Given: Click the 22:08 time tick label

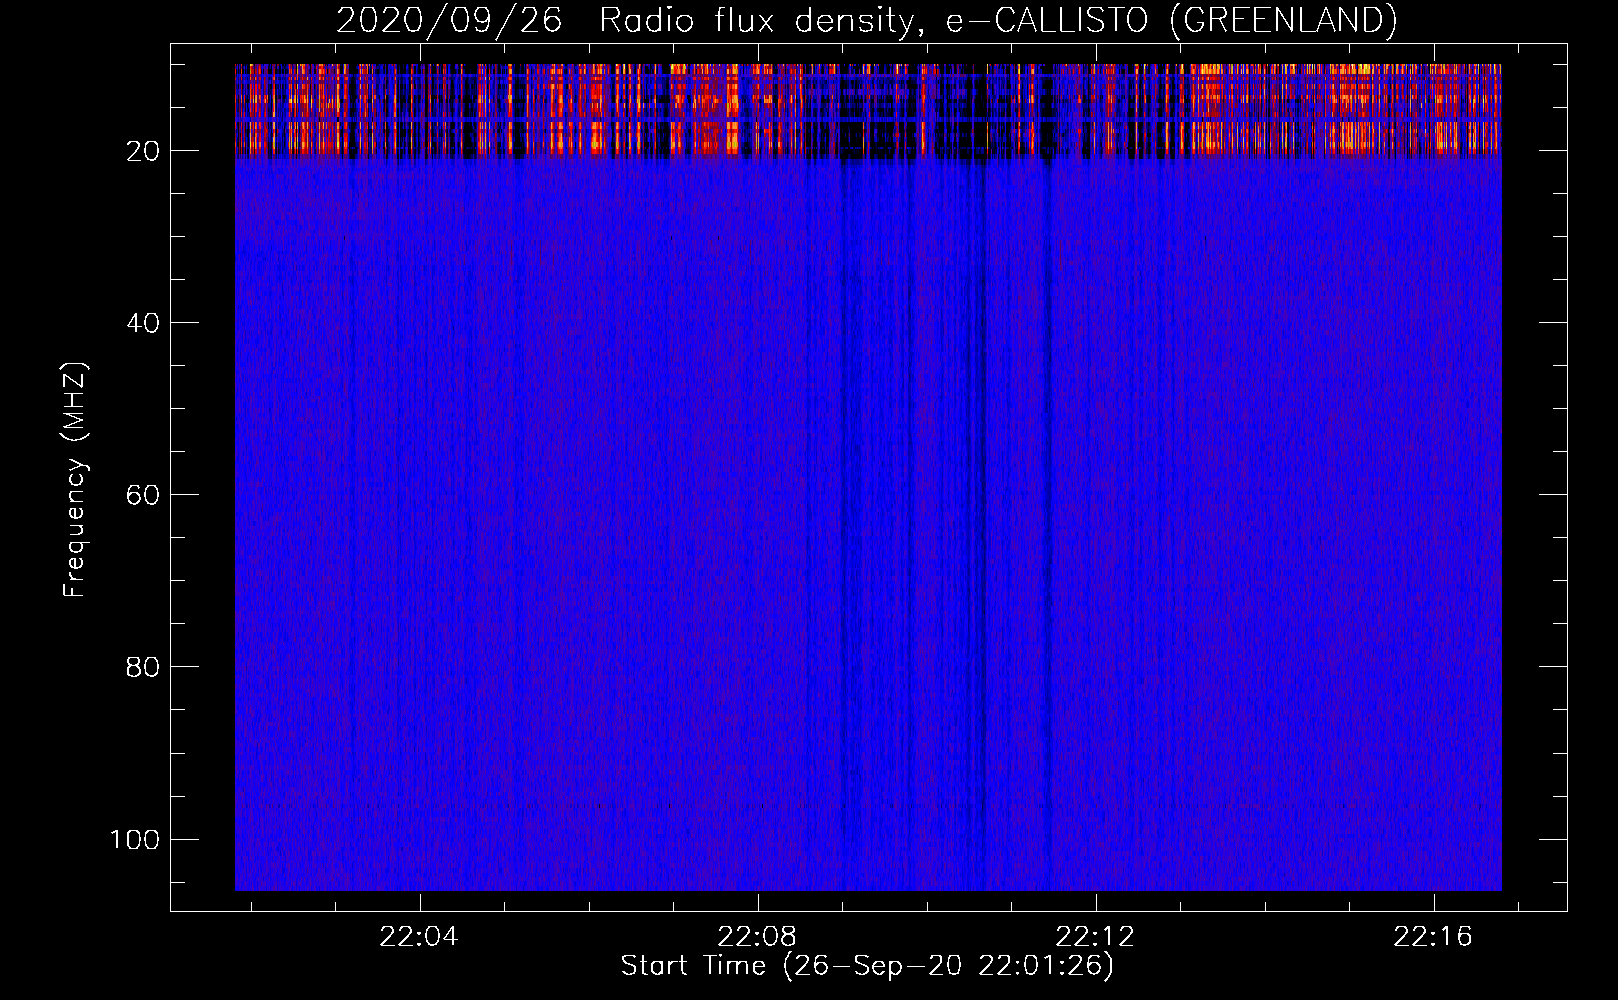Looking at the screenshot, I should point(757,937).
